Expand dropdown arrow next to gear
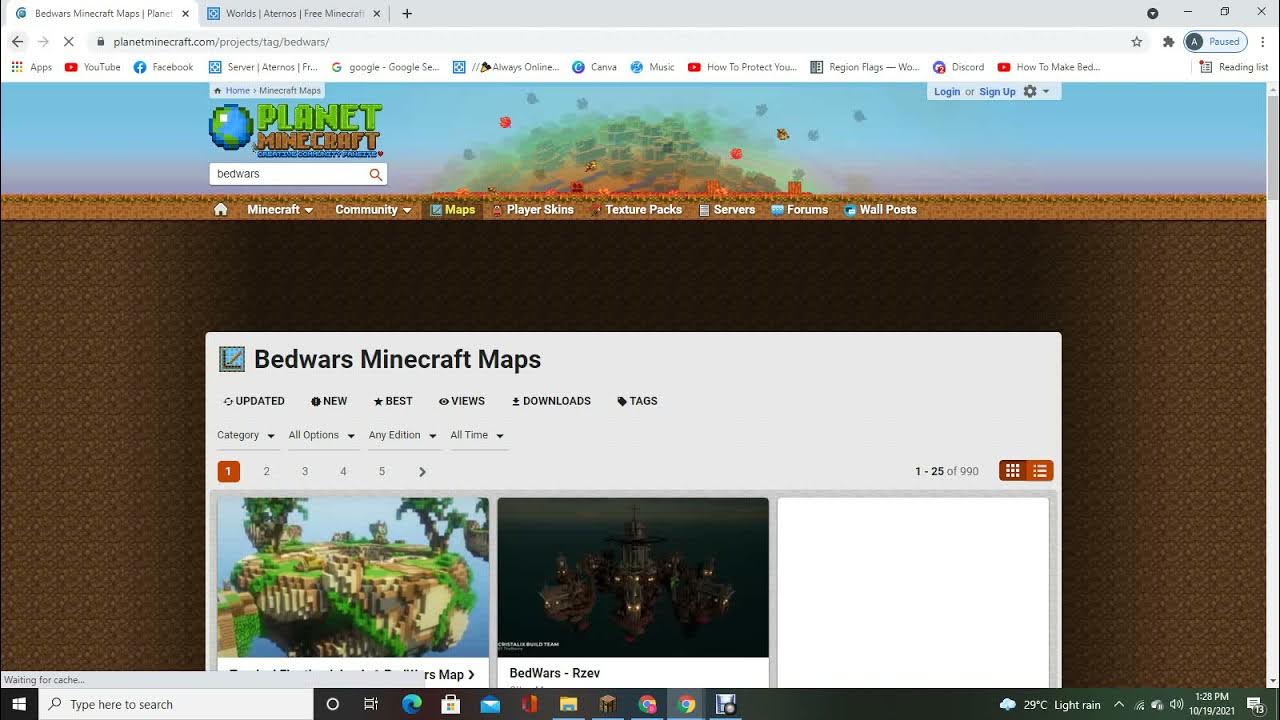 [1046, 91]
